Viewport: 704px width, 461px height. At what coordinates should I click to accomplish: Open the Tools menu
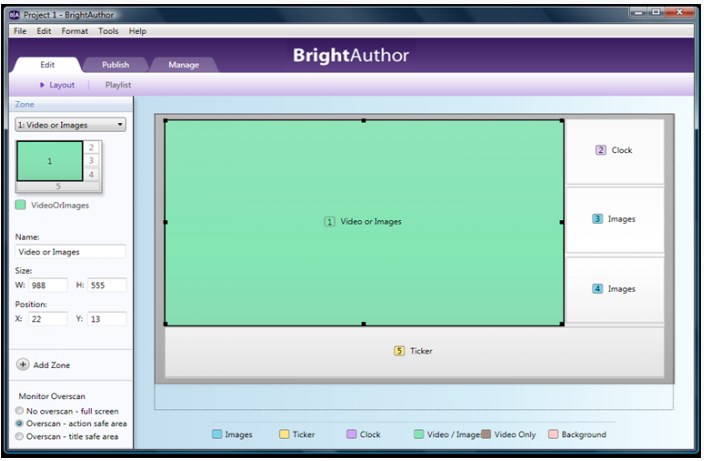pyautogui.click(x=108, y=31)
